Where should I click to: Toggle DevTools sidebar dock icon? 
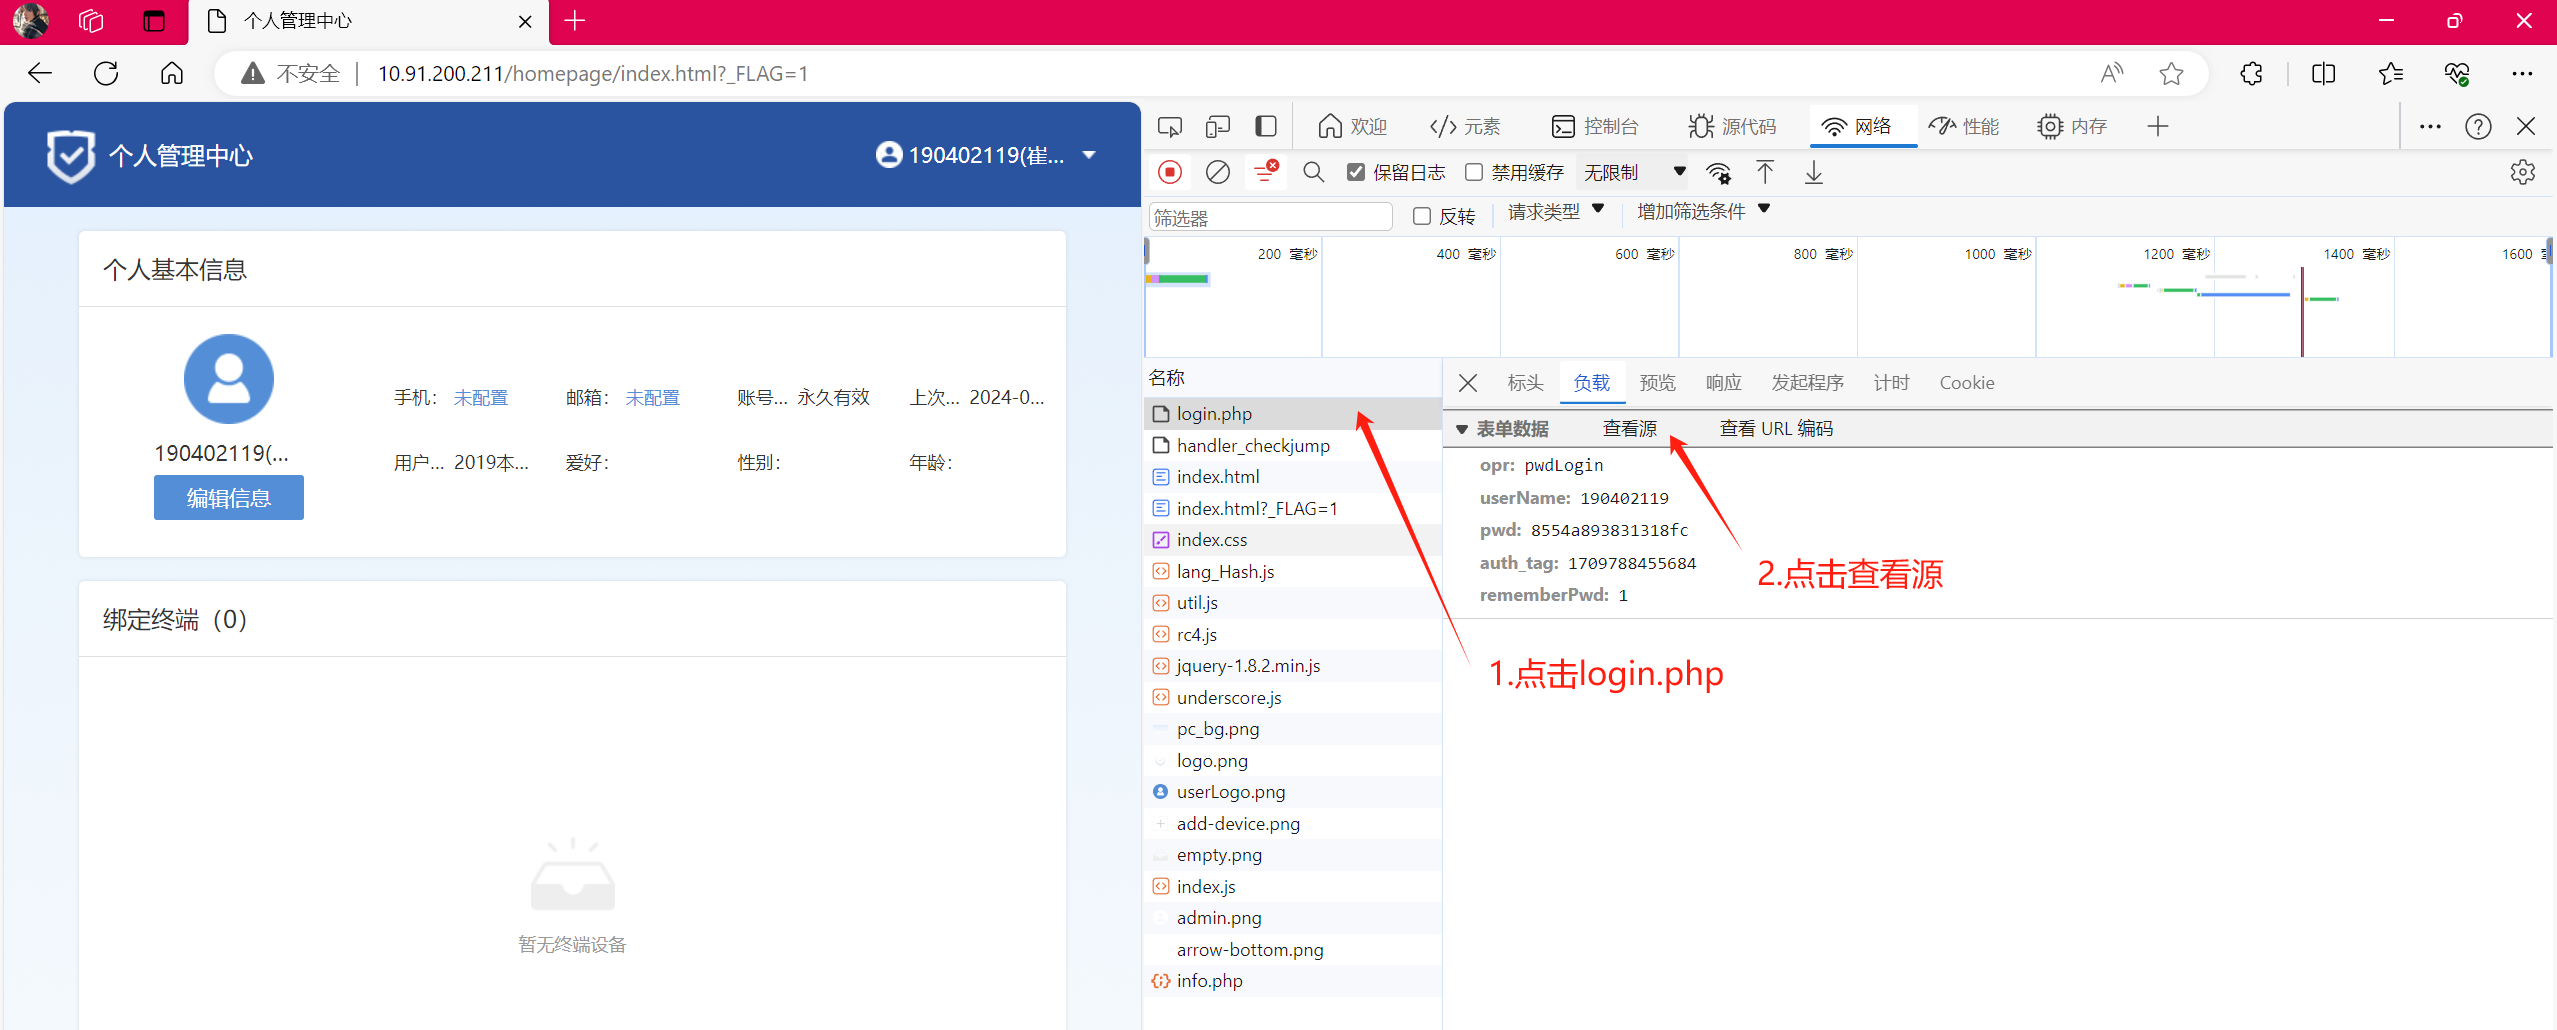(x=1266, y=126)
